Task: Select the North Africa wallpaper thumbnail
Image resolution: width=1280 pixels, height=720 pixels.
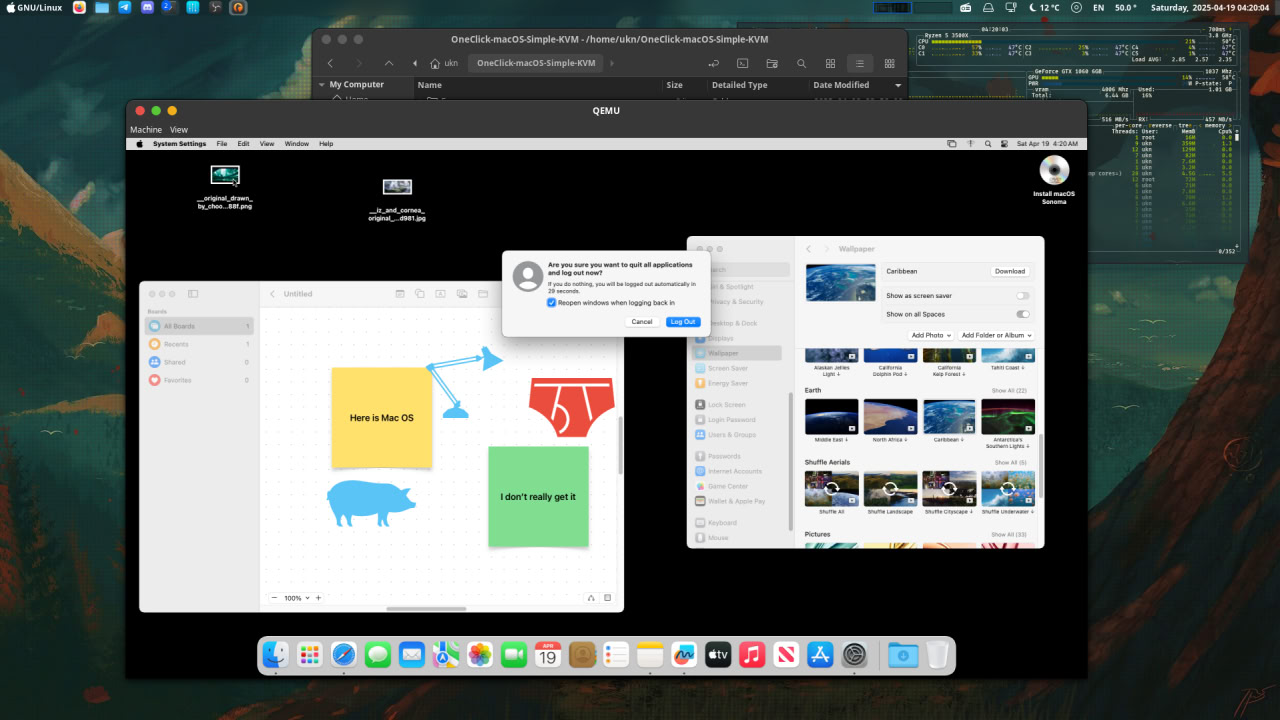Action: click(x=890, y=417)
